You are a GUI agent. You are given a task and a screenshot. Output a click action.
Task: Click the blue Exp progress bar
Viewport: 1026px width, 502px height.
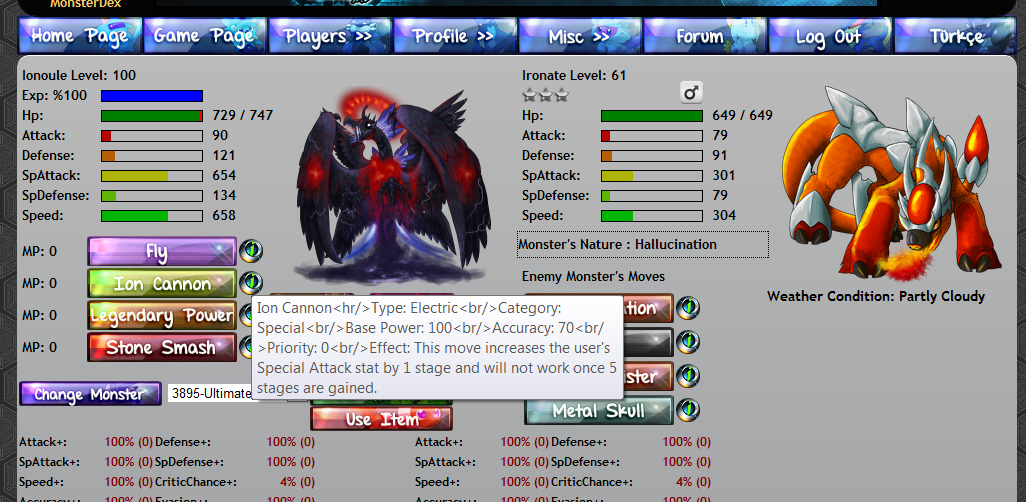pyautogui.click(x=152, y=96)
